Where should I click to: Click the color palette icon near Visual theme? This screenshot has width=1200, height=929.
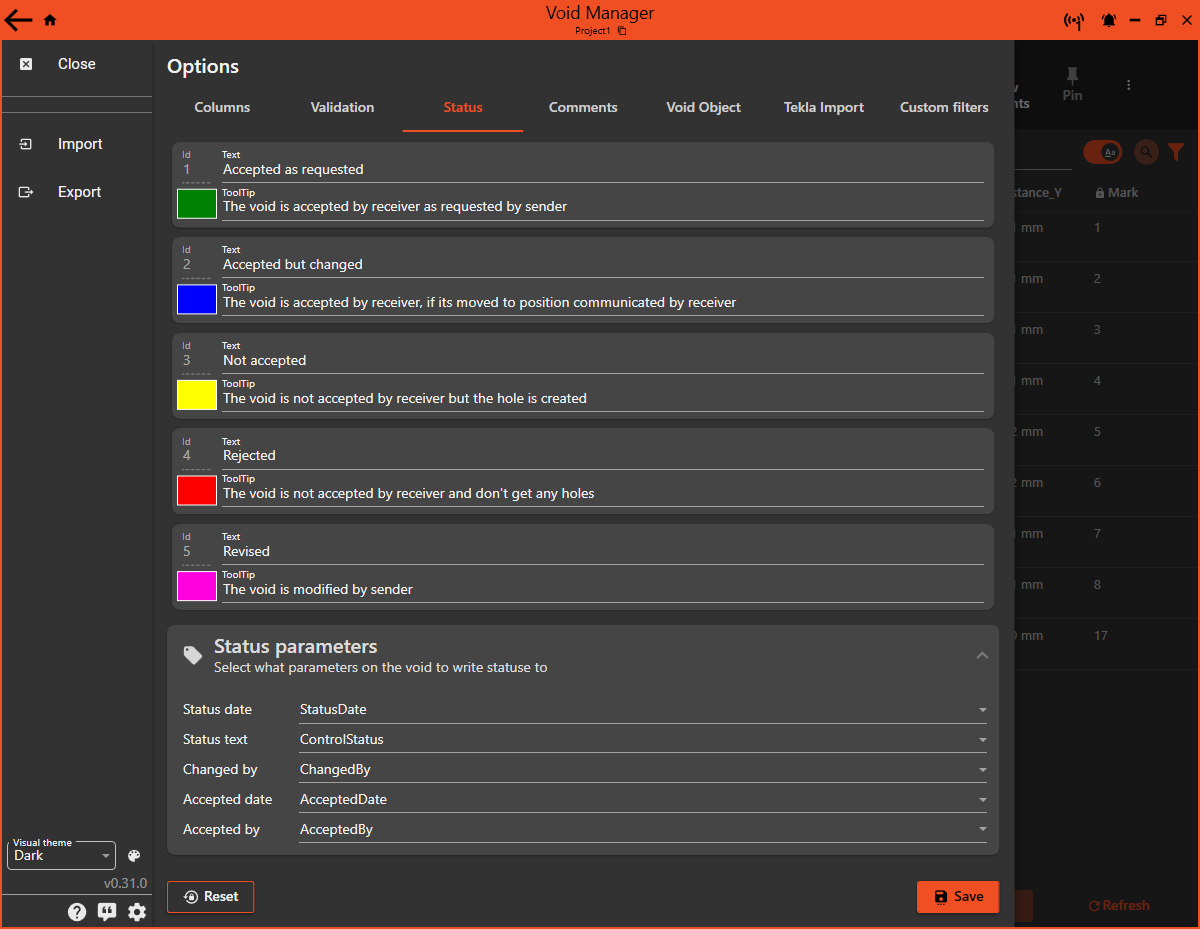[x=133, y=855]
